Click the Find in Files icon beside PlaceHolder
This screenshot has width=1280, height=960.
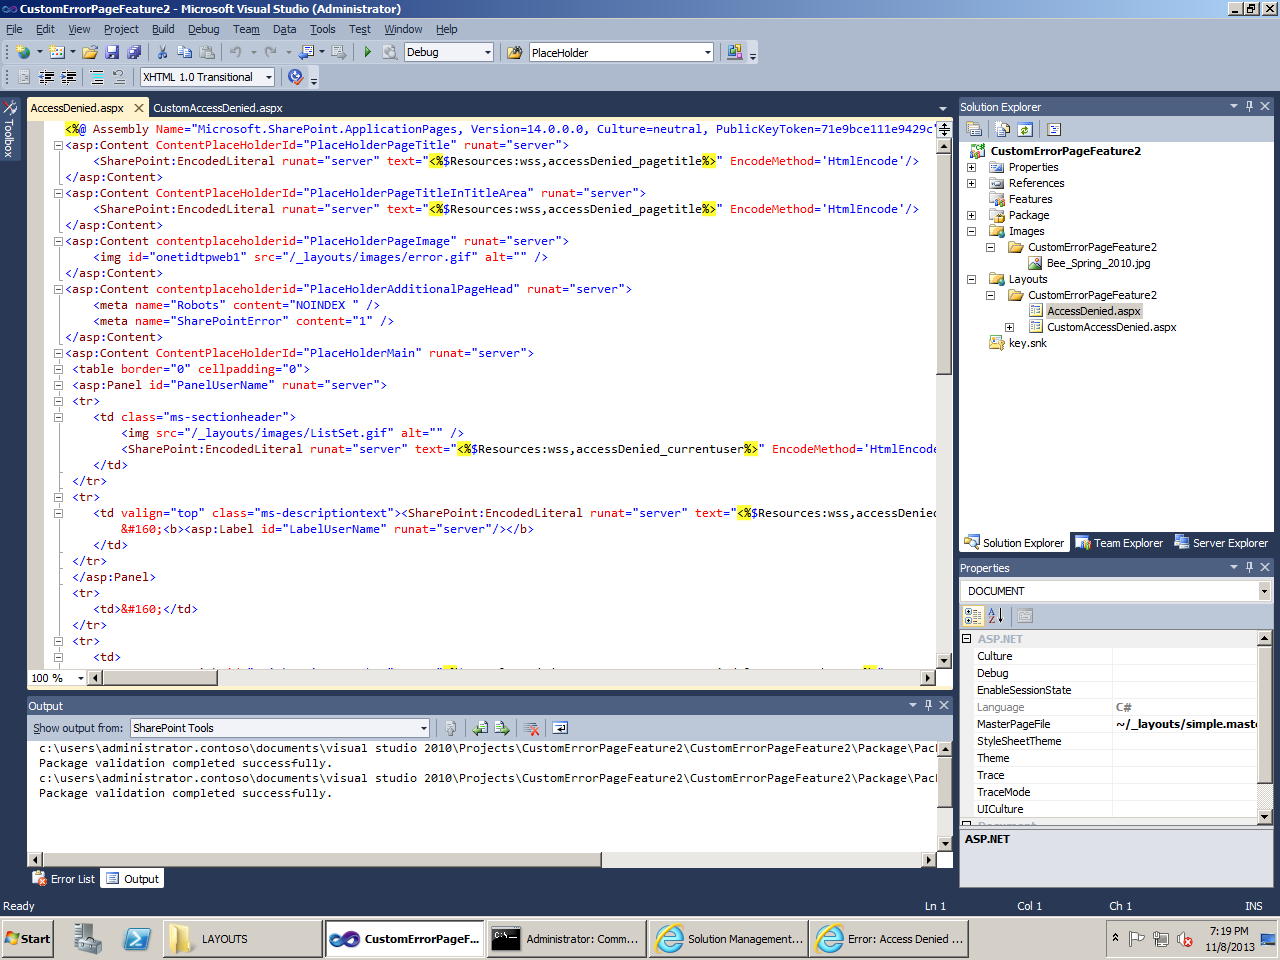pos(515,52)
